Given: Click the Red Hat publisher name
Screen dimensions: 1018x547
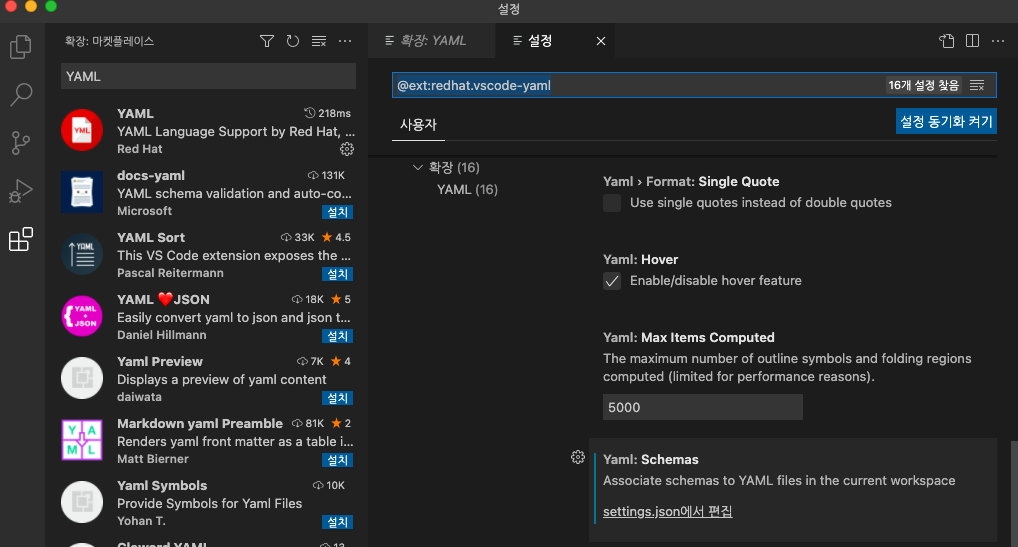Looking at the screenshot, I should 140,149.
